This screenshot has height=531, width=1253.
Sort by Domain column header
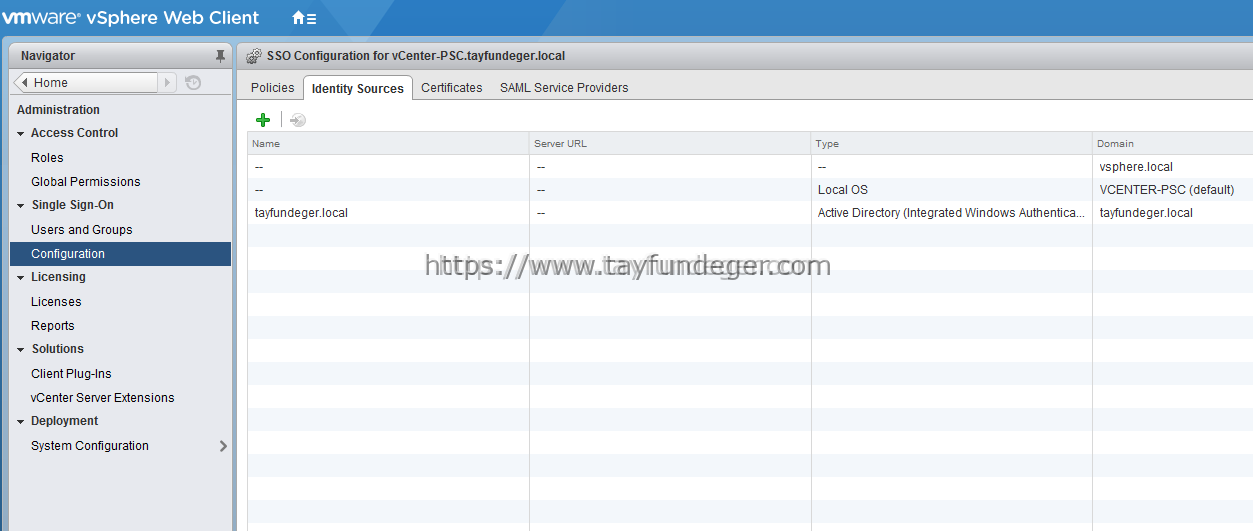(1172, 144)
